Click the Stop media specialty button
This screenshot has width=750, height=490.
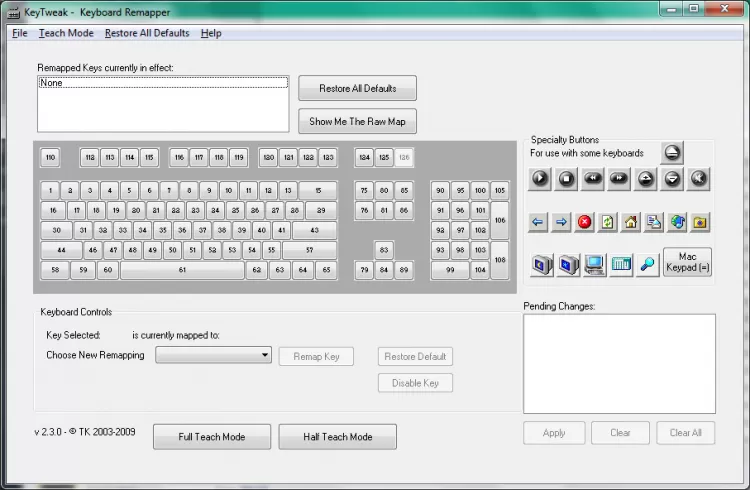tap(566, 179)
